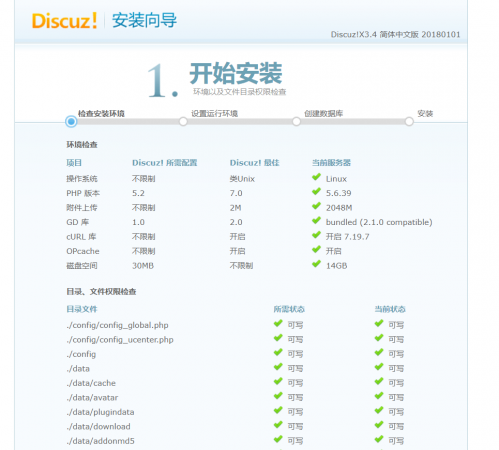
Task: Click the checkmark next to 14GB
Action: pyautogui.click(x=316, y=264)
